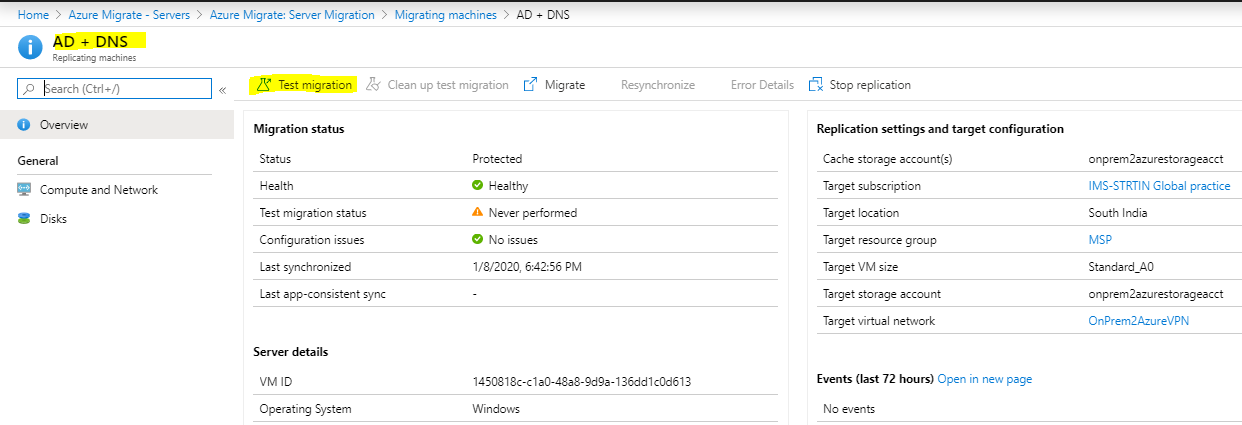
Task: Focus the Search (Ctrl+/) field
Action: pos(115,89)
